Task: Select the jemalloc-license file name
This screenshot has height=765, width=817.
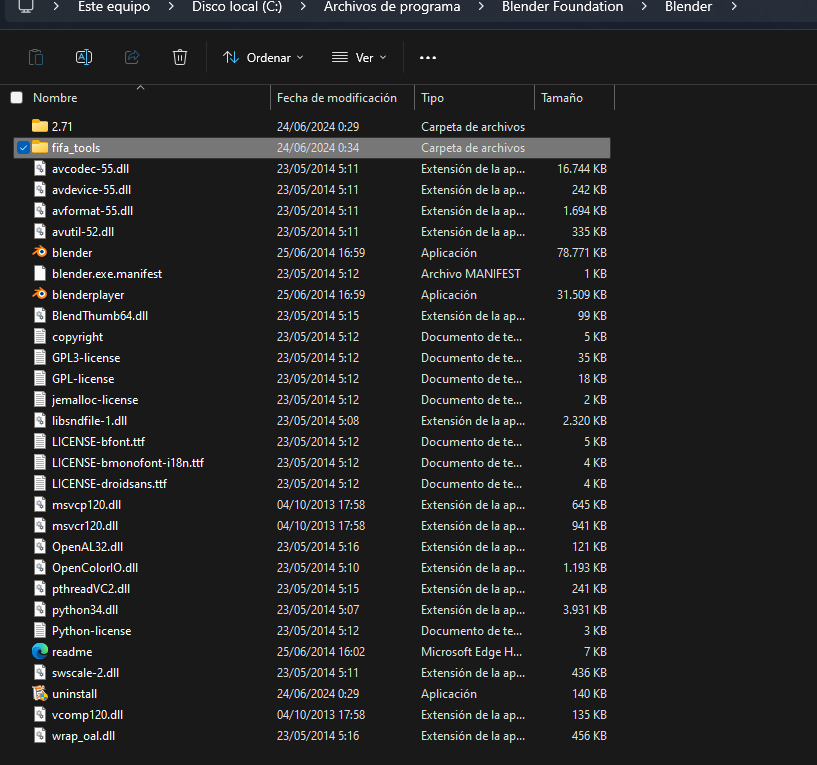Action: tap(95, 400)
